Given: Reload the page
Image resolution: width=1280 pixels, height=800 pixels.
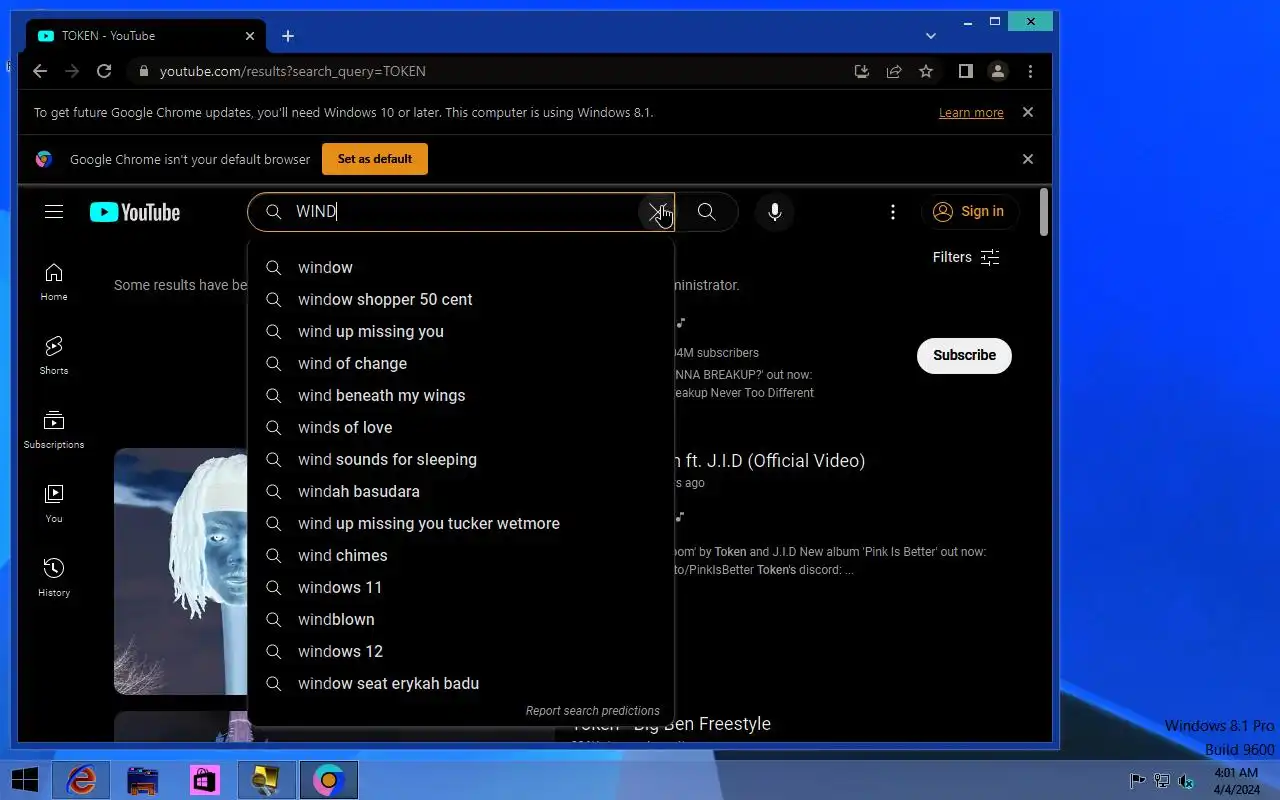Looking at the screenshot, I should coord(104,71).
